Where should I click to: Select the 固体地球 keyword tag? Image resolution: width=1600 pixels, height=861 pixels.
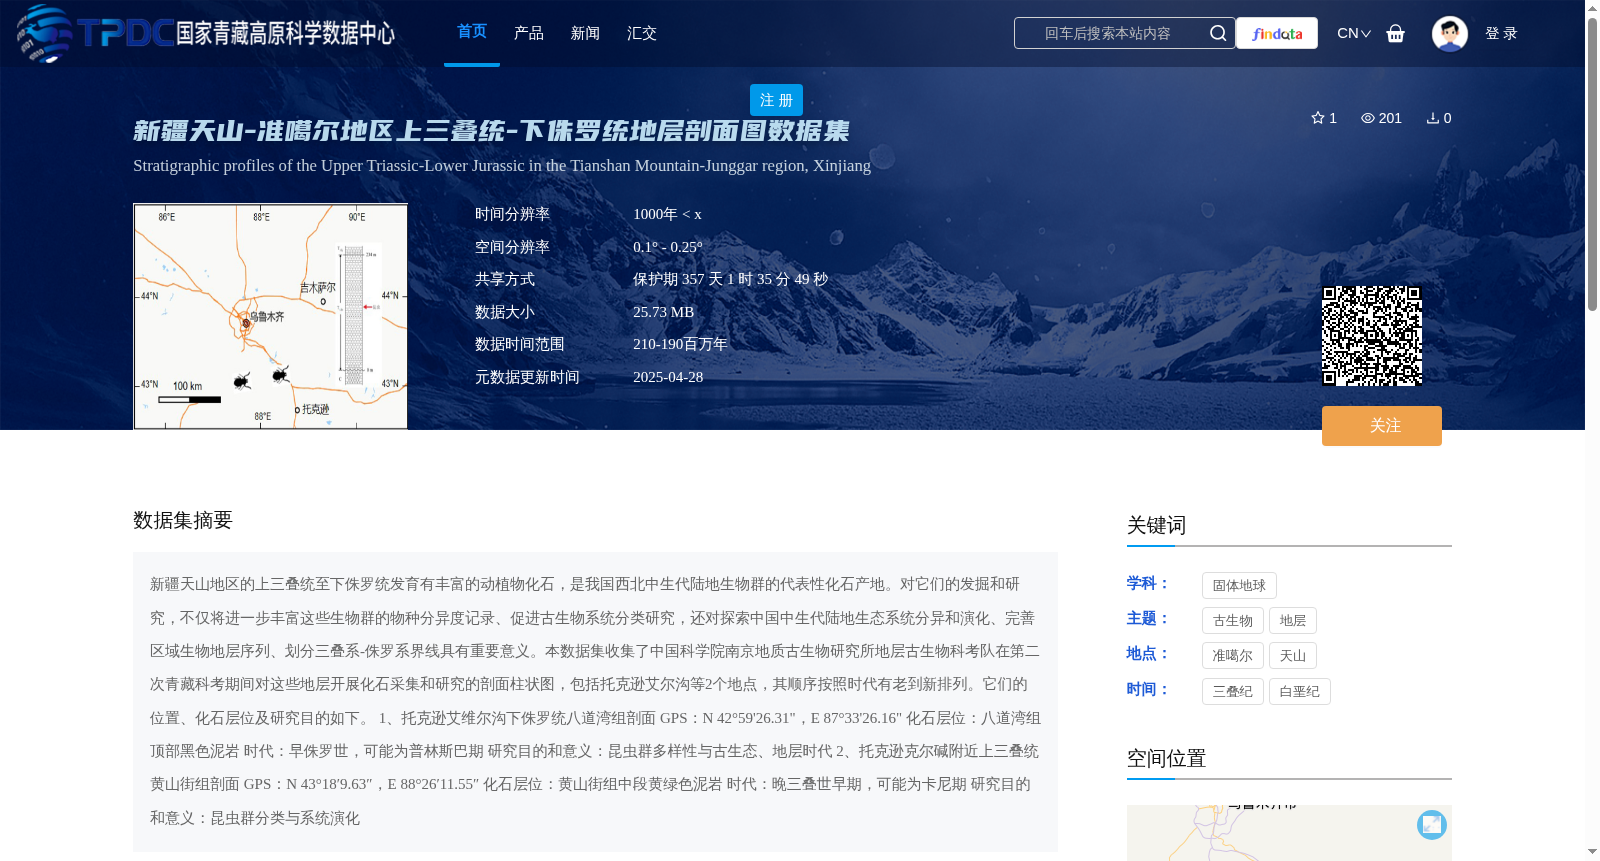[x=1239, y=585]
